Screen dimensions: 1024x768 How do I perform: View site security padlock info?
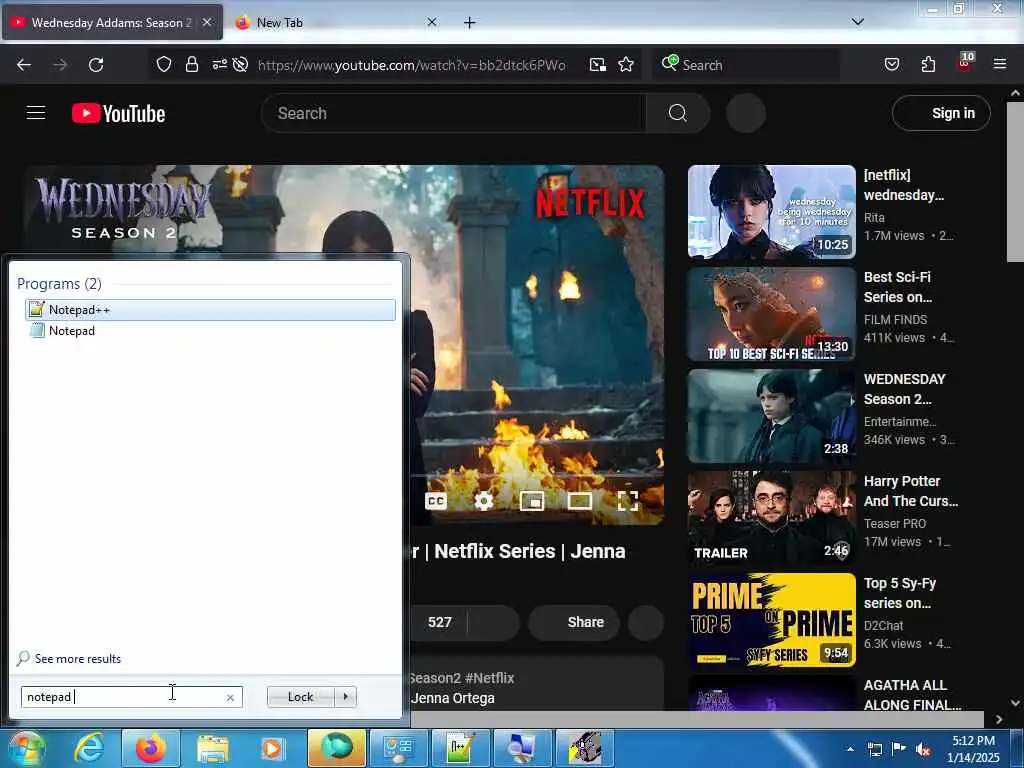(191, 64)
